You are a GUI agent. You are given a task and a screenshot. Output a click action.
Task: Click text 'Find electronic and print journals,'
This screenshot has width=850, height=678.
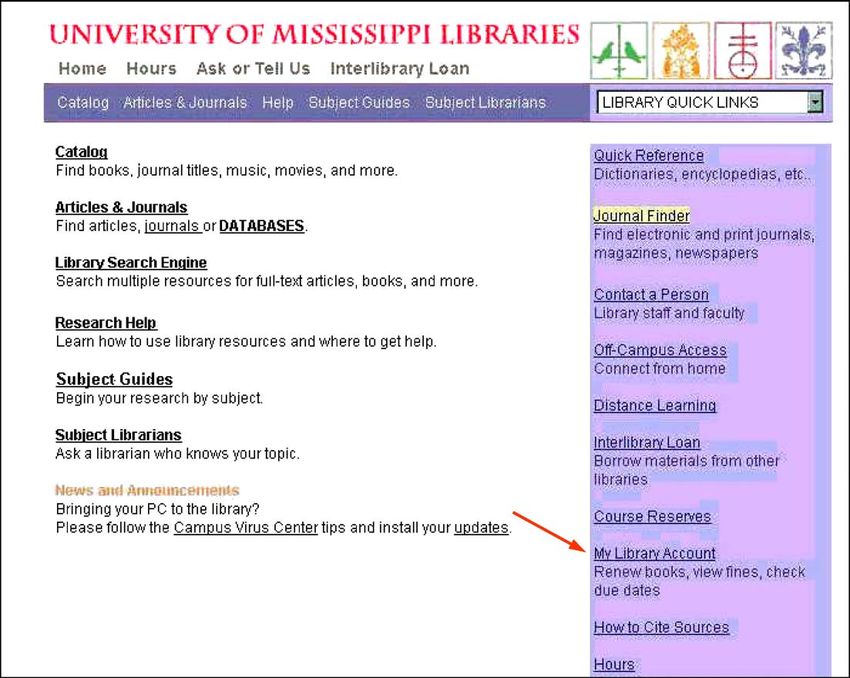point(704,234)
